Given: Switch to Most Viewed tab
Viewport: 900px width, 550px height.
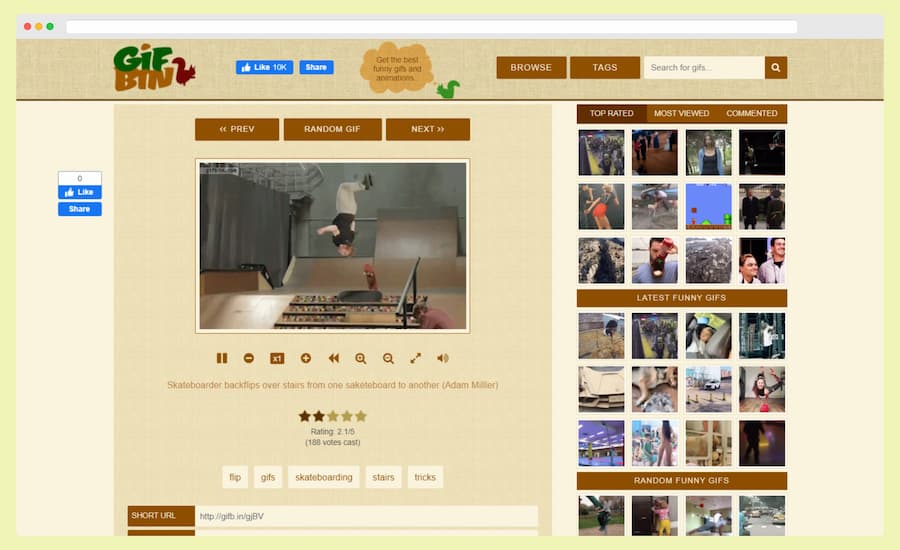Looking at the screenshot, I should coord(681,114).
